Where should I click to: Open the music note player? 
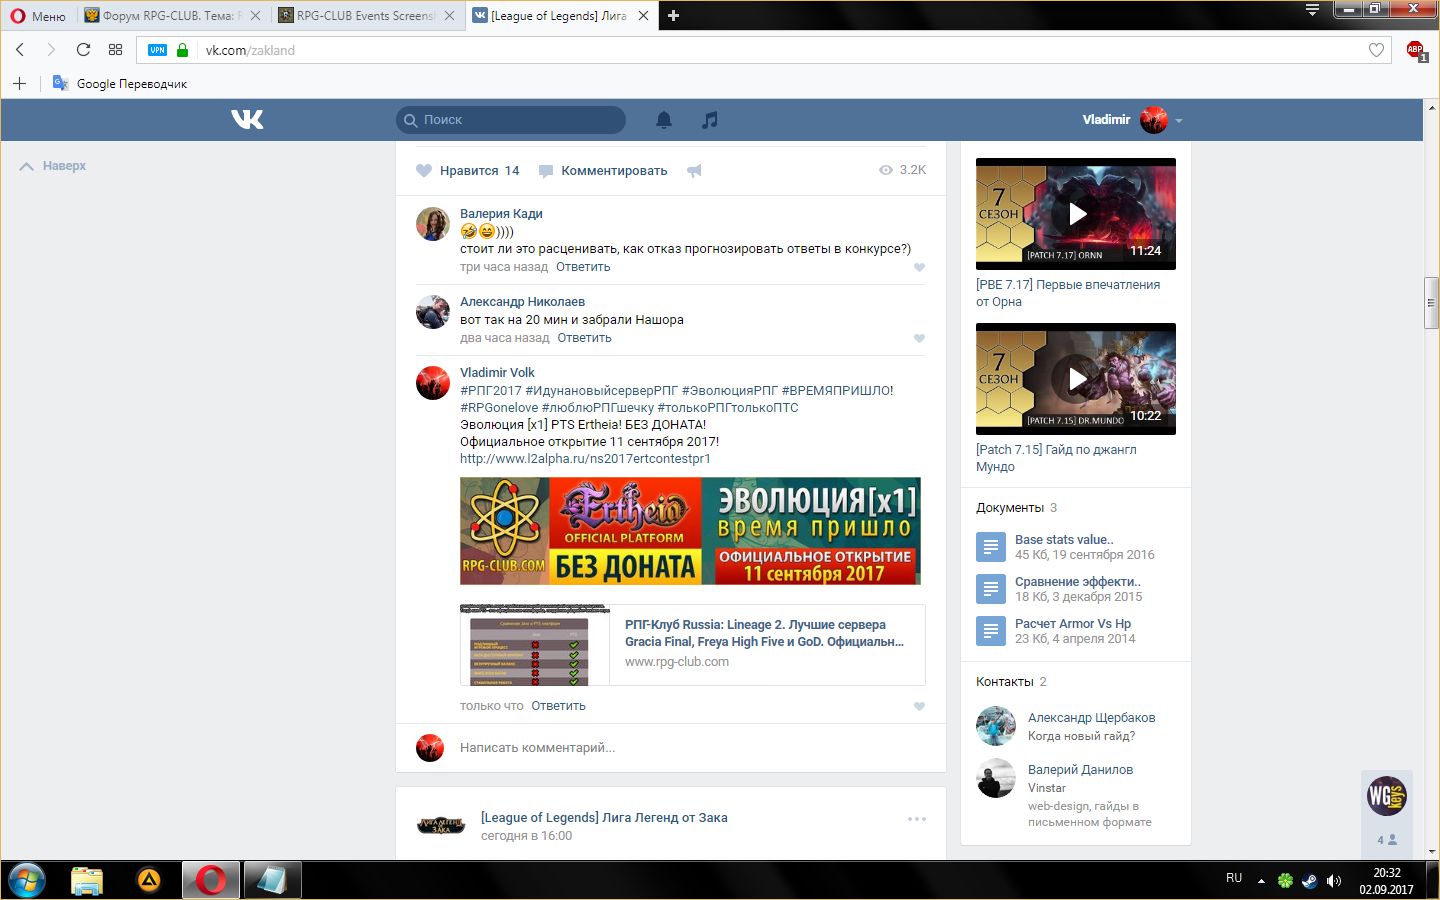coord(710,120)
